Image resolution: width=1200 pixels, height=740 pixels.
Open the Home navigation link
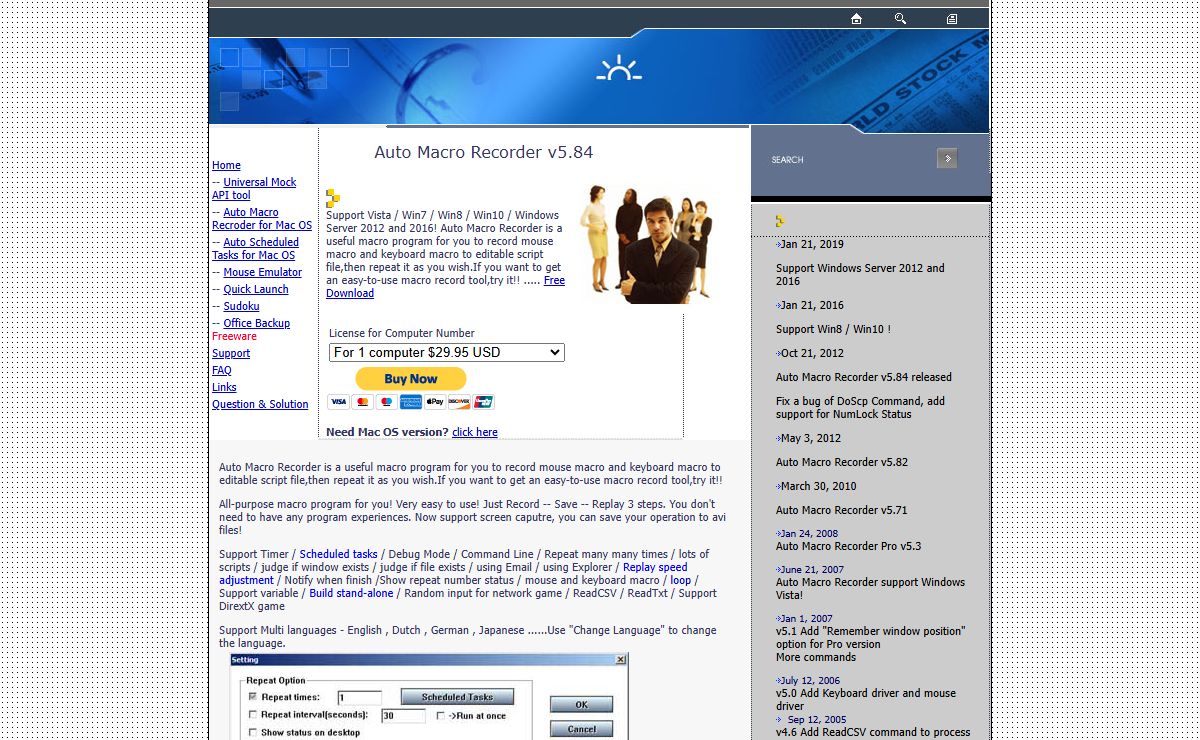click(x=226, y=165)
